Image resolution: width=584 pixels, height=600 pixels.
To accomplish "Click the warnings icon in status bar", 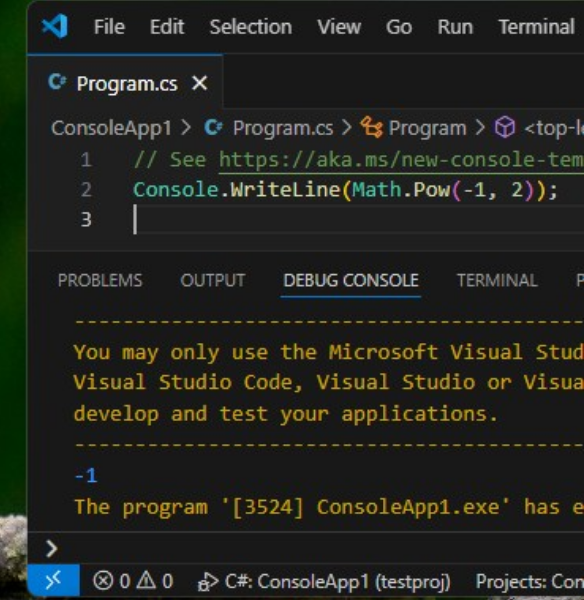I will [x=146, y=581].
